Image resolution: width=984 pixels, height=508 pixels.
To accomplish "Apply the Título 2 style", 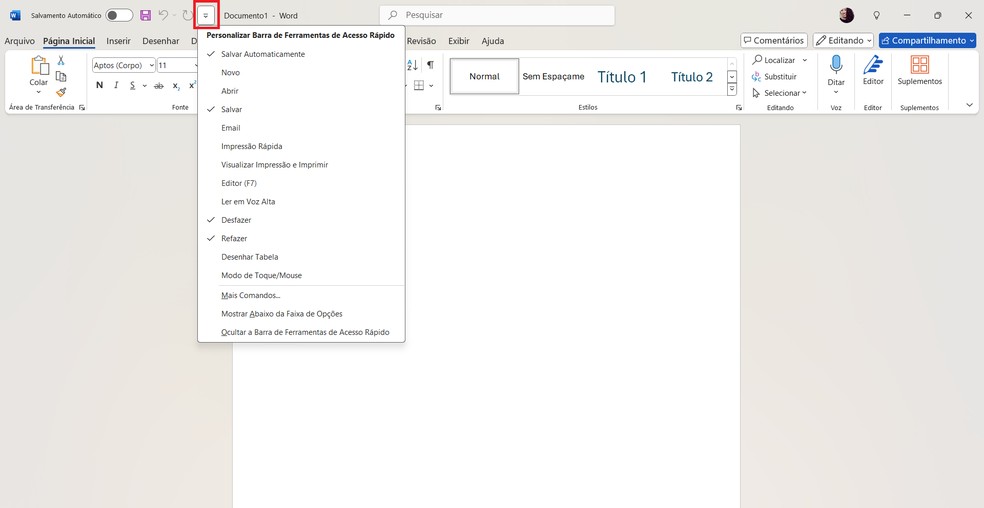I will coord(692,77).
